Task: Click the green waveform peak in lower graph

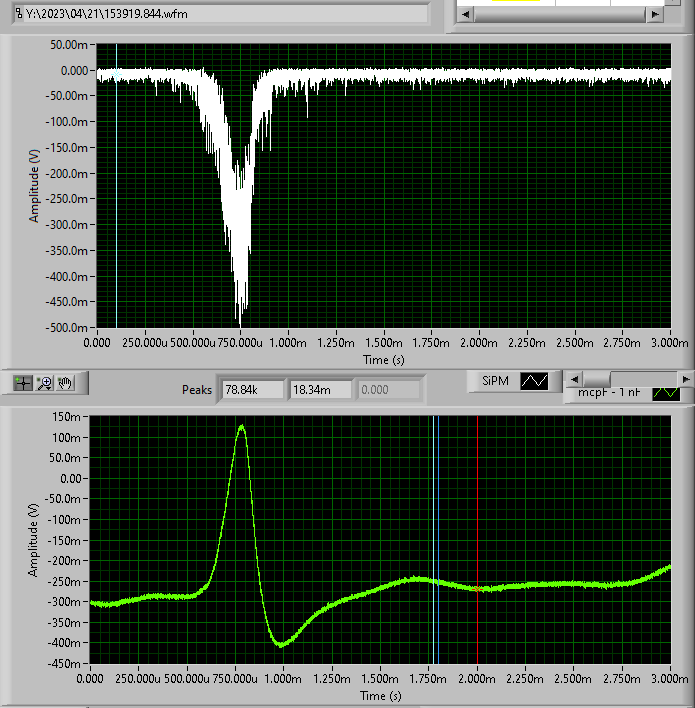Action: [242, 426]
